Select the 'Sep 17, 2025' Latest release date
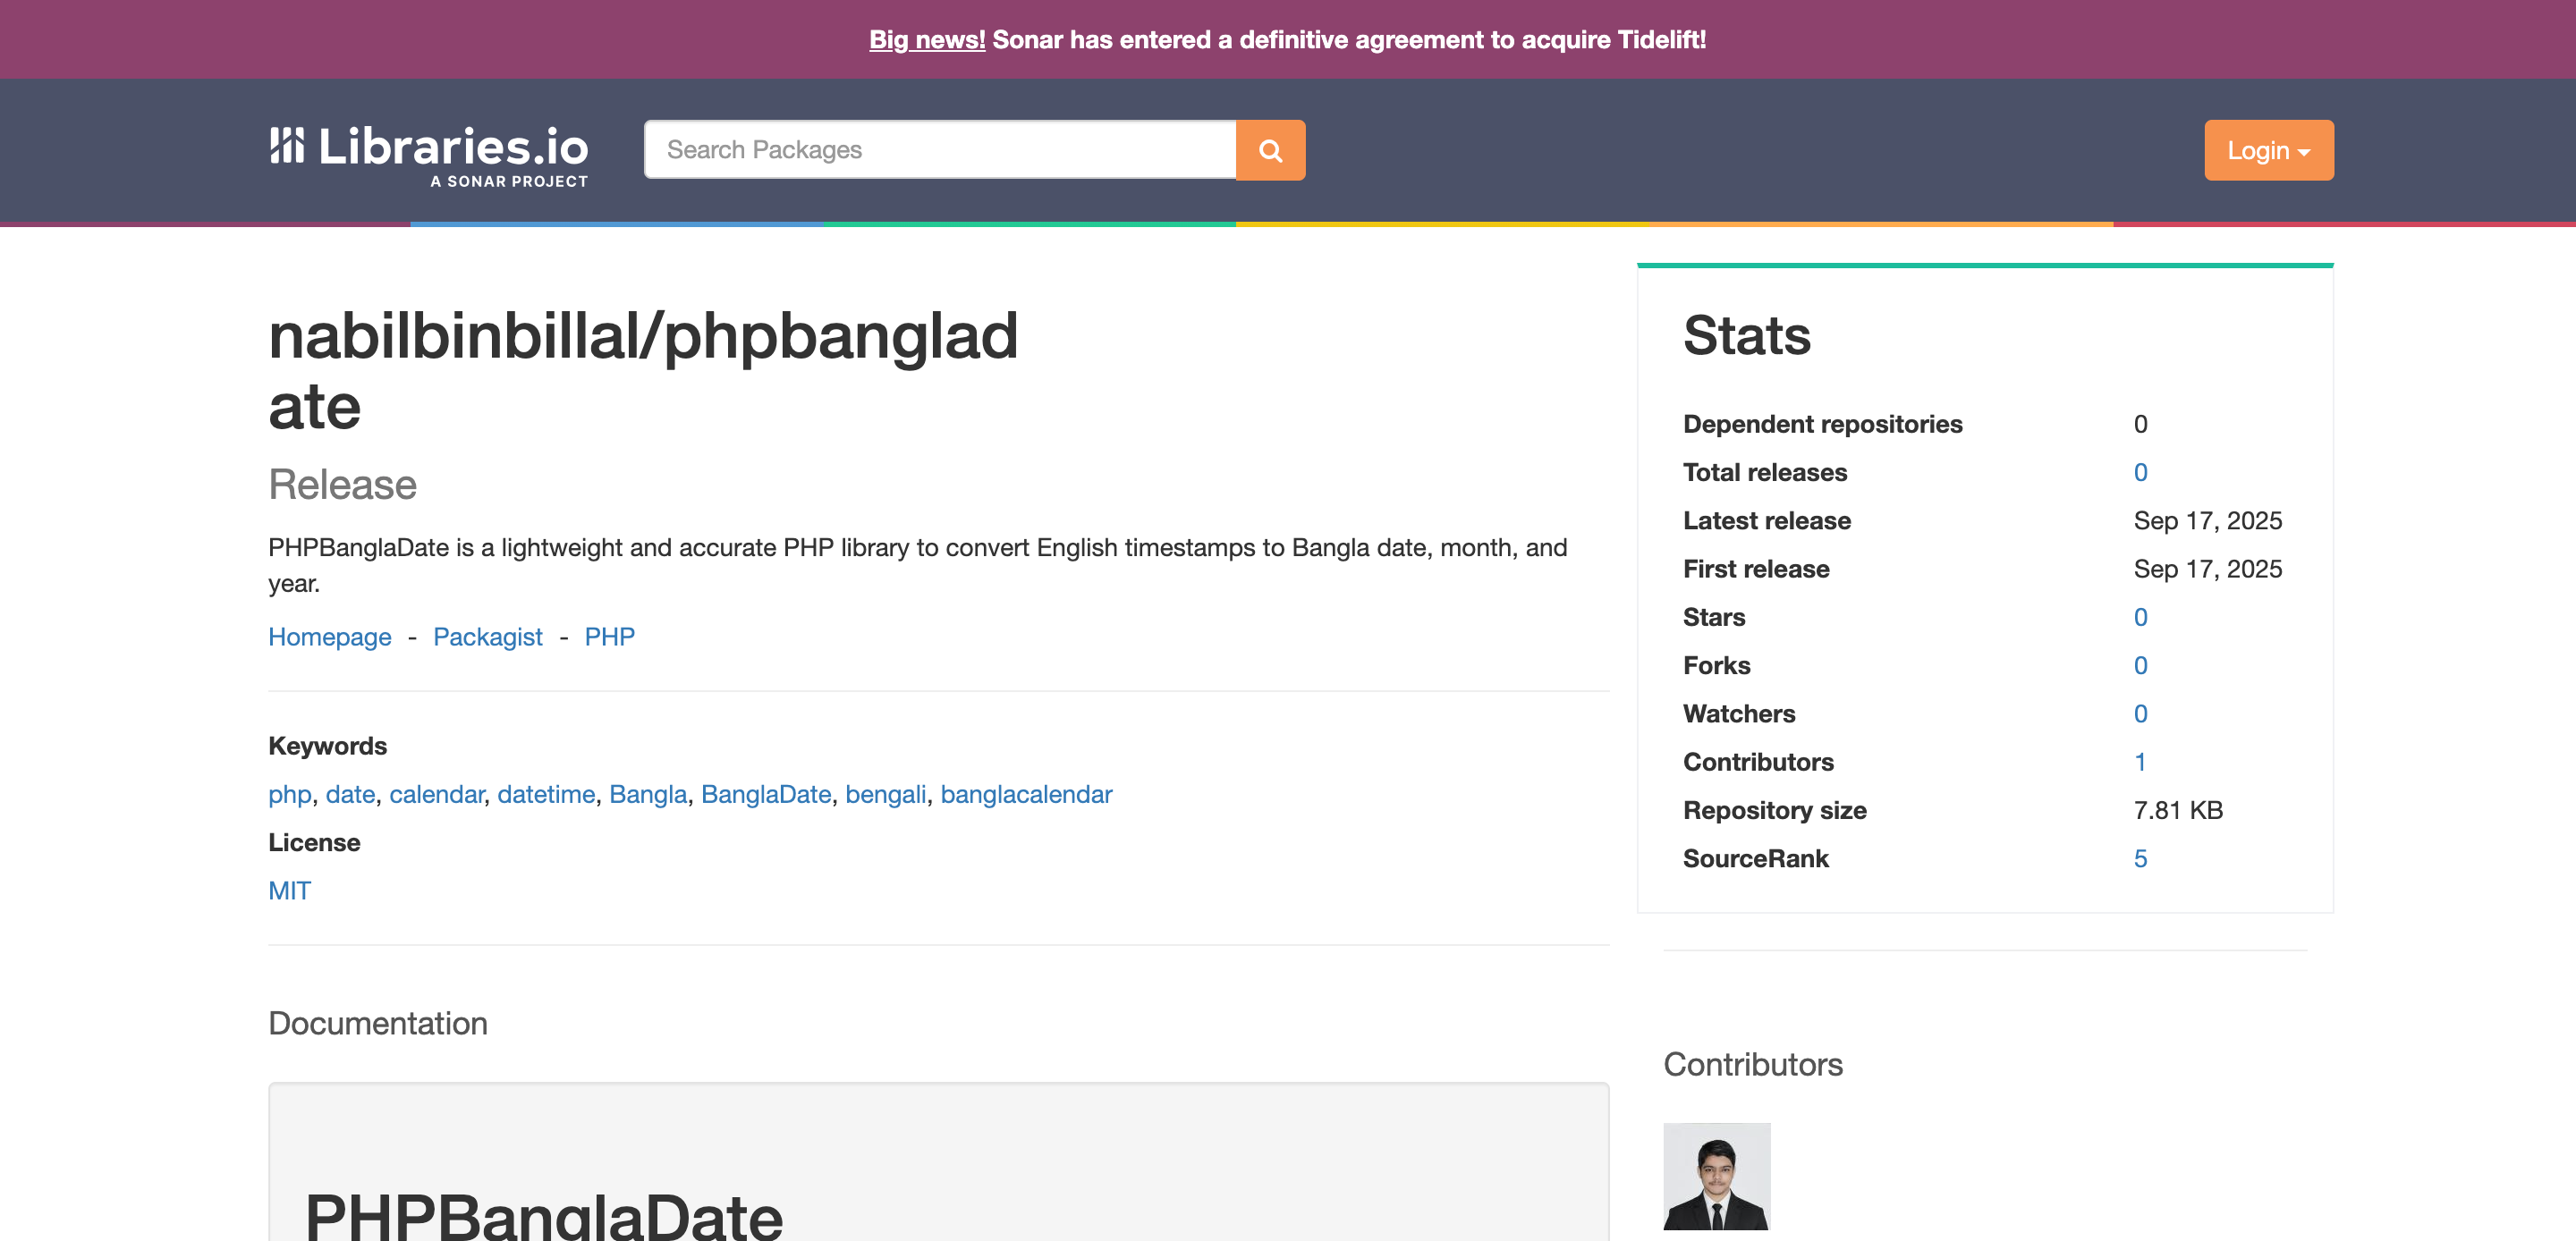This screenshot has width=2576, height=1241. point(2207,520)
